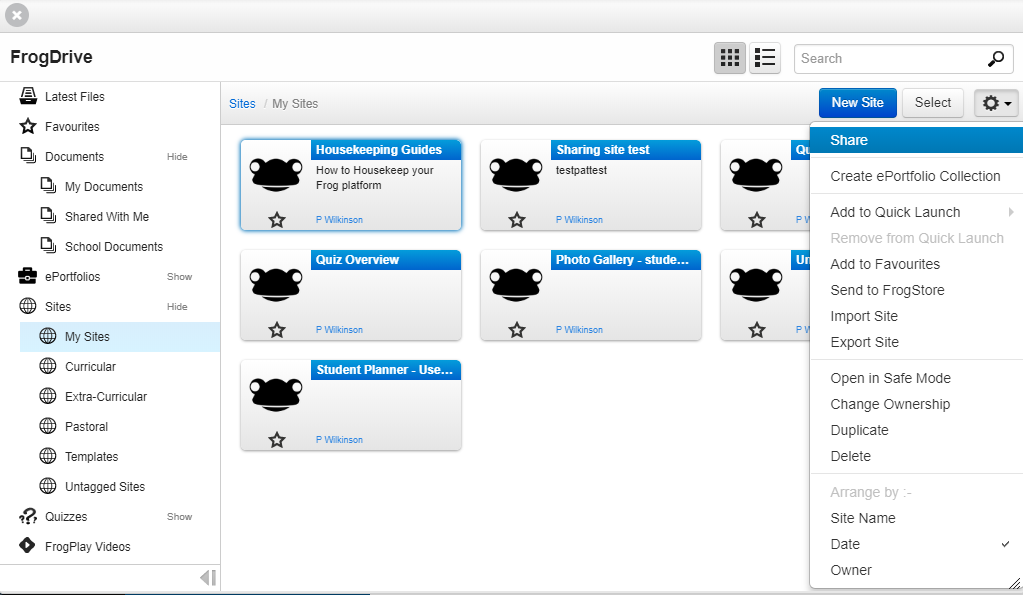
Task: Close FrogDrive with the X button
Action: click(17, 15)
